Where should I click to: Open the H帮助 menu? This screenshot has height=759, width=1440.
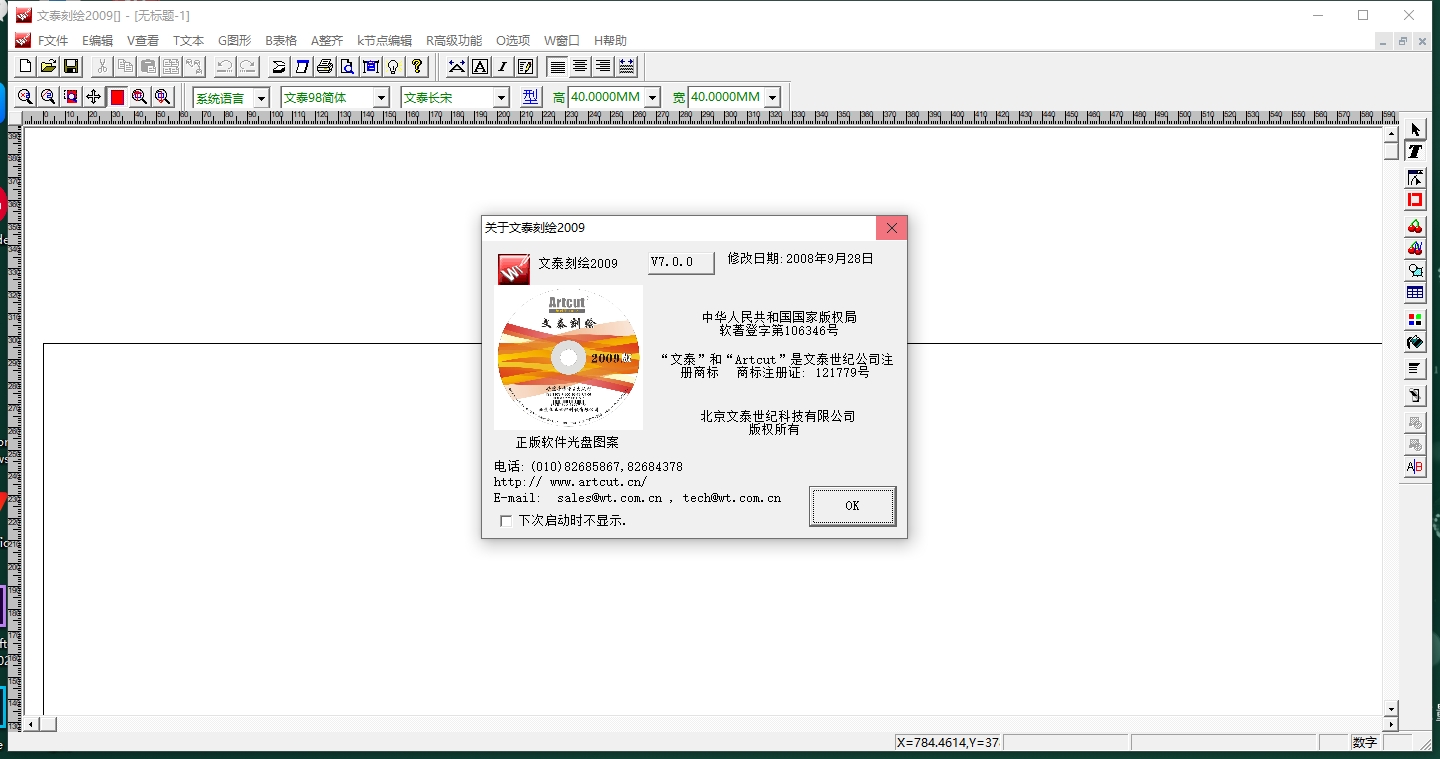(610, 41)
